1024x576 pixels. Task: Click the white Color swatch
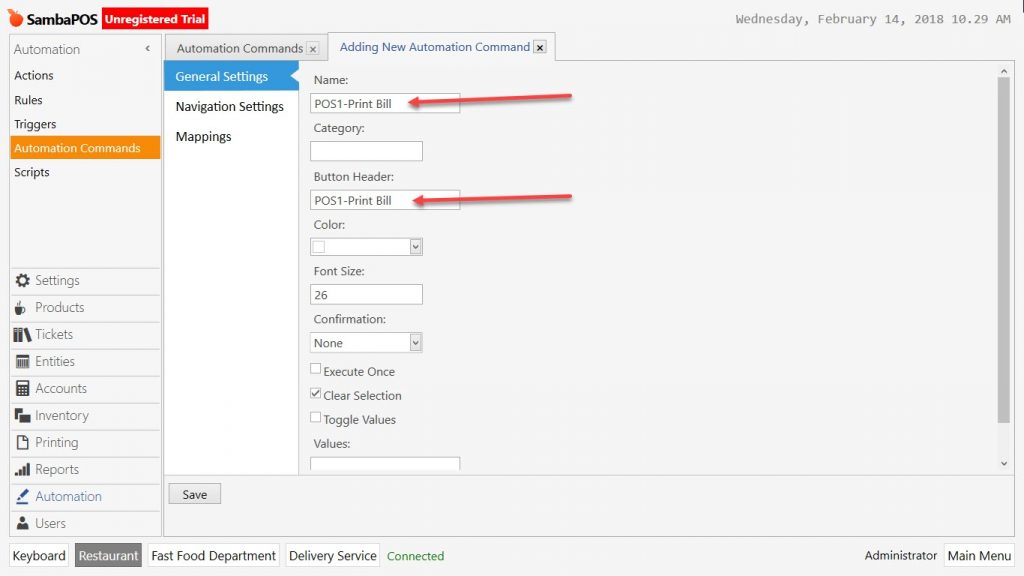click(319, 247)
